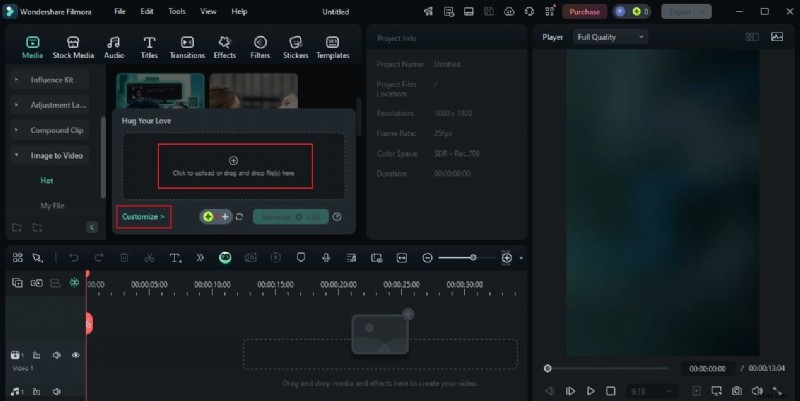Image resolution: width=800 pixels, height=401 pixels.
Task: Take a snapshot with camera icon
Action: [736, 390]
